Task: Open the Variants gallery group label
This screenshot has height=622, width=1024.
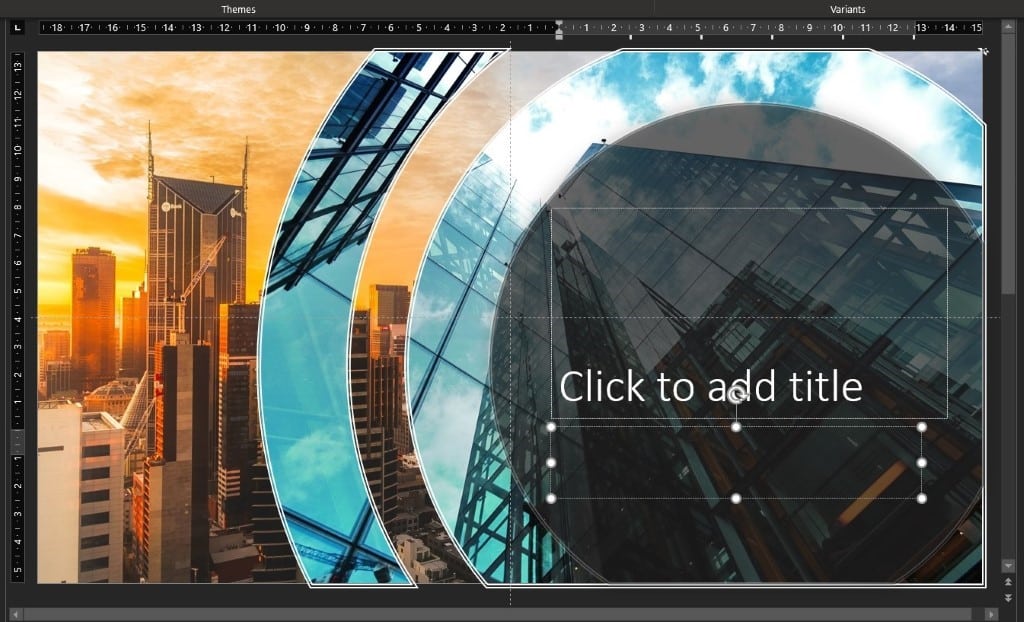Action: point(848,9)
